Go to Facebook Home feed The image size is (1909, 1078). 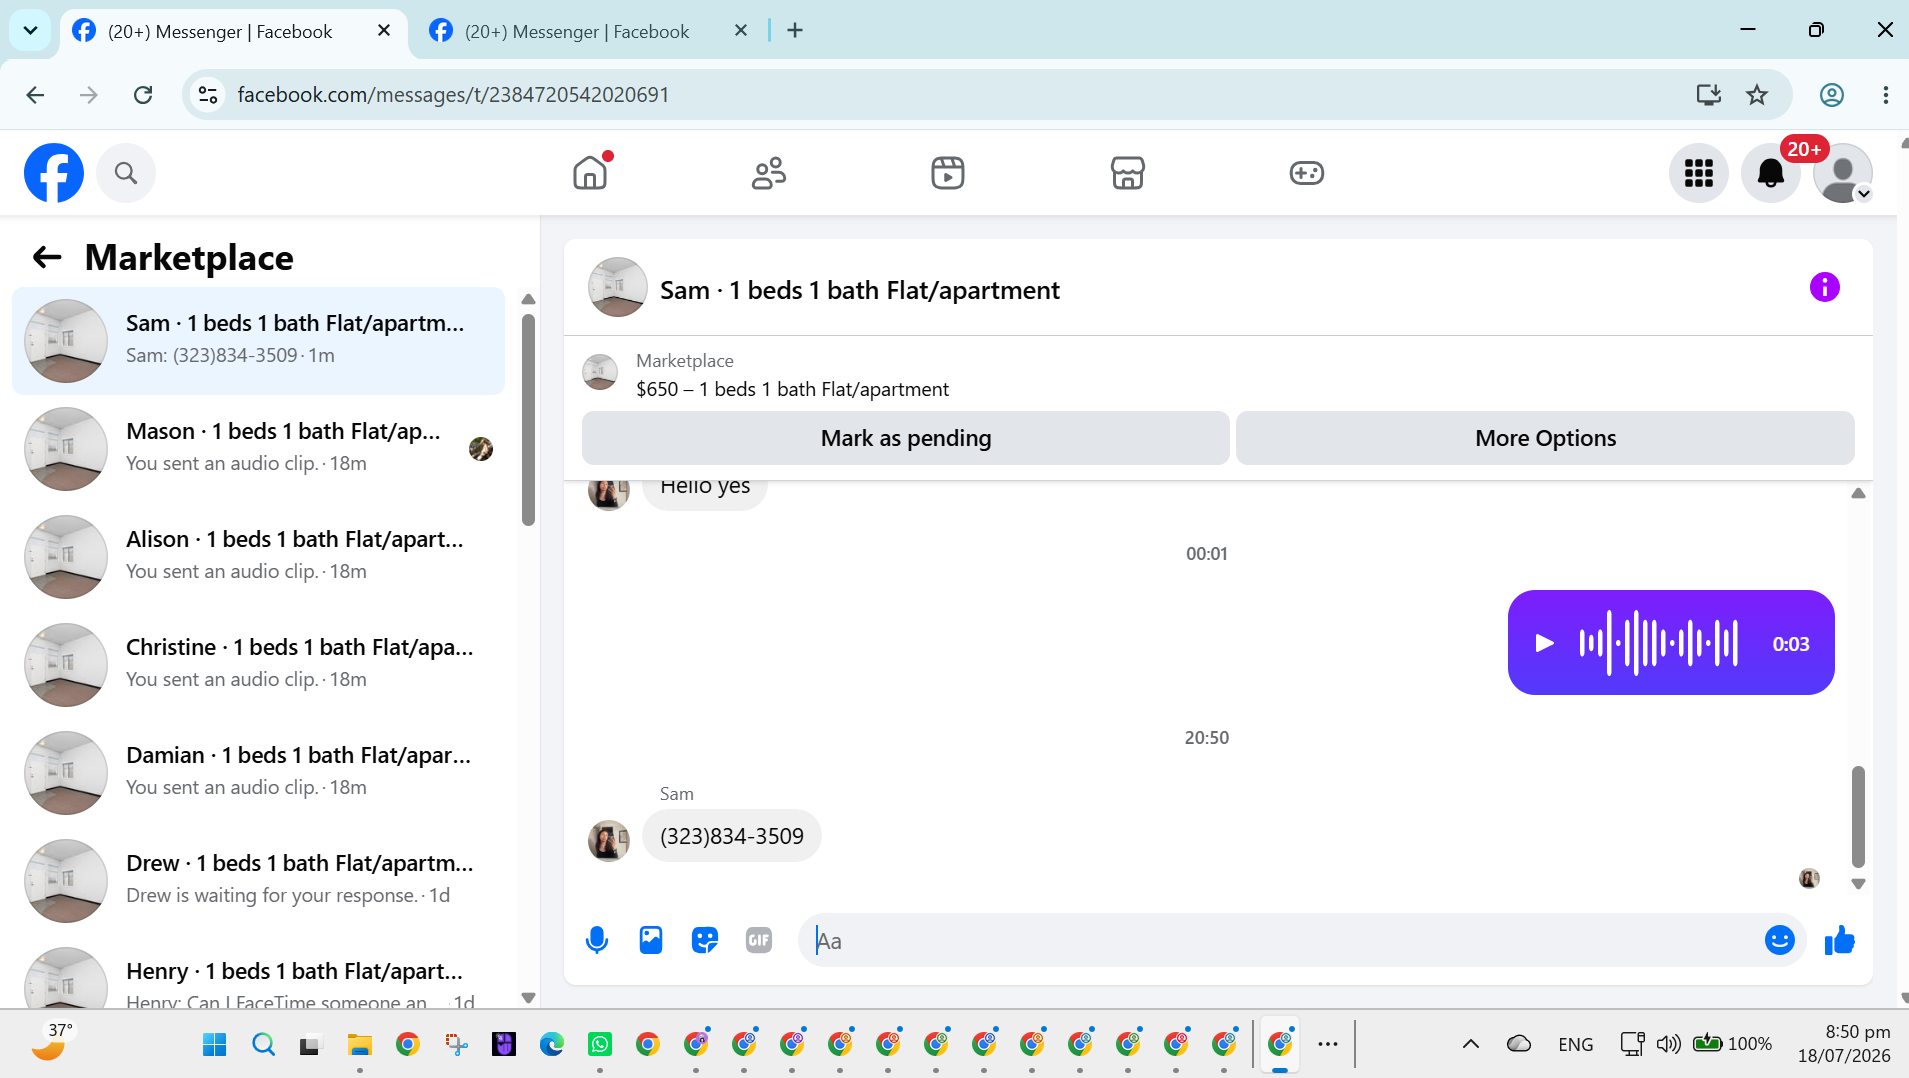(x=590, y=173)
